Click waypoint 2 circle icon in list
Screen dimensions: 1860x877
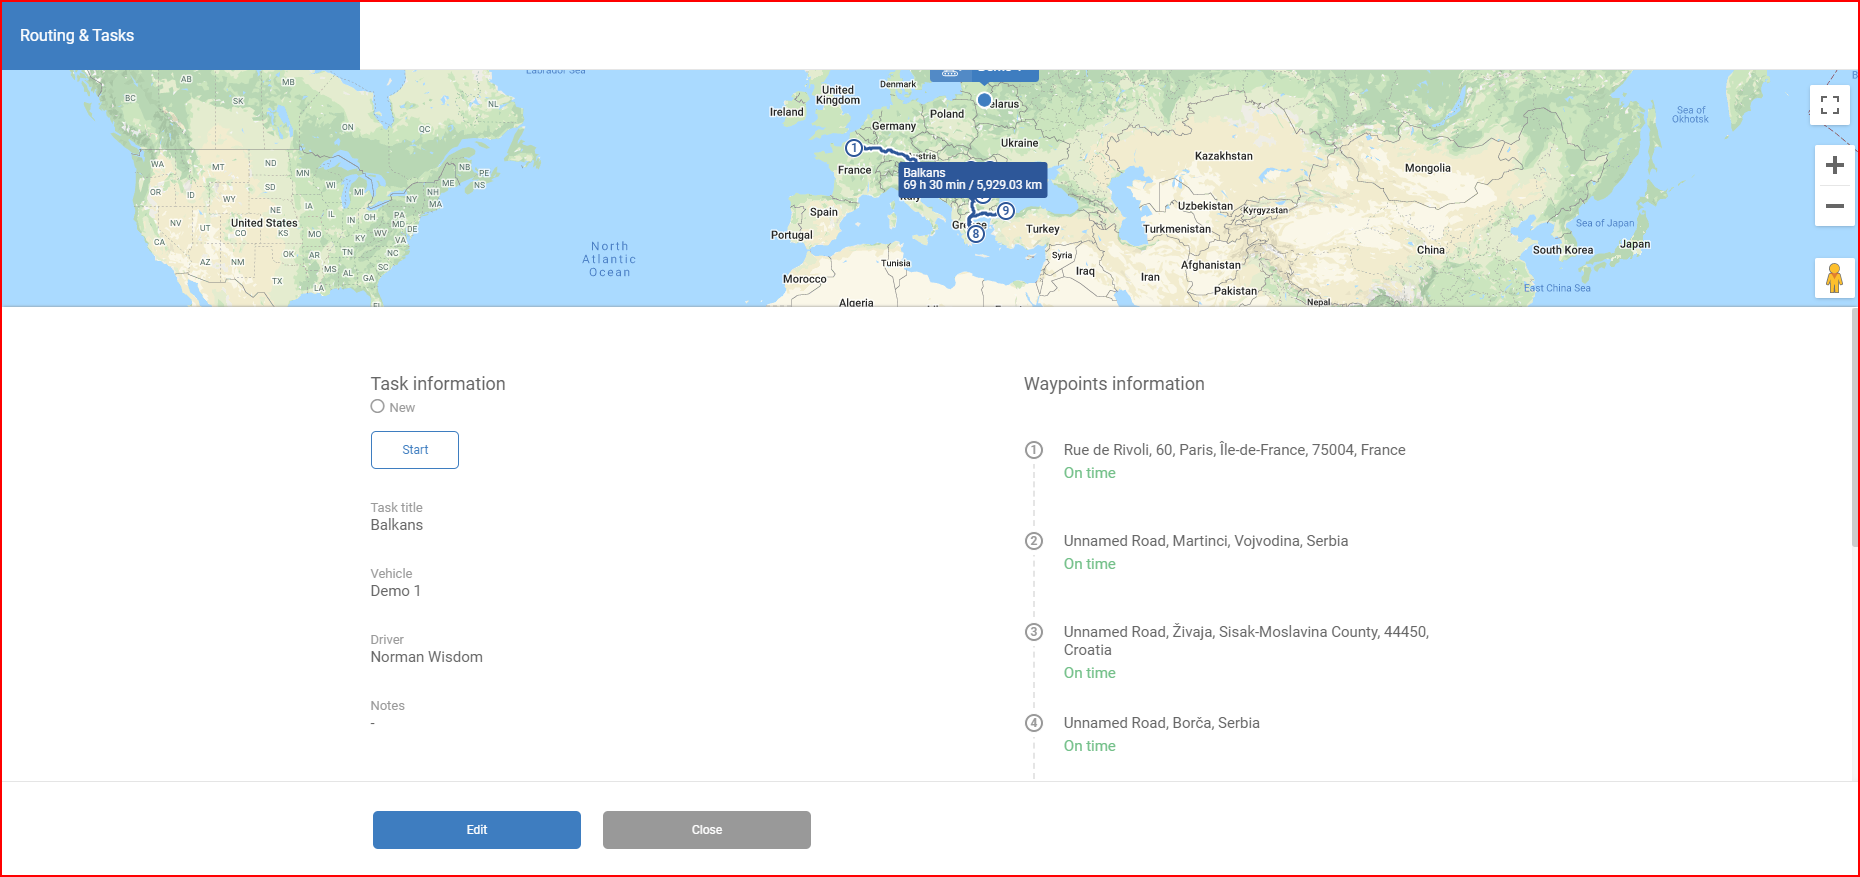1034,541
